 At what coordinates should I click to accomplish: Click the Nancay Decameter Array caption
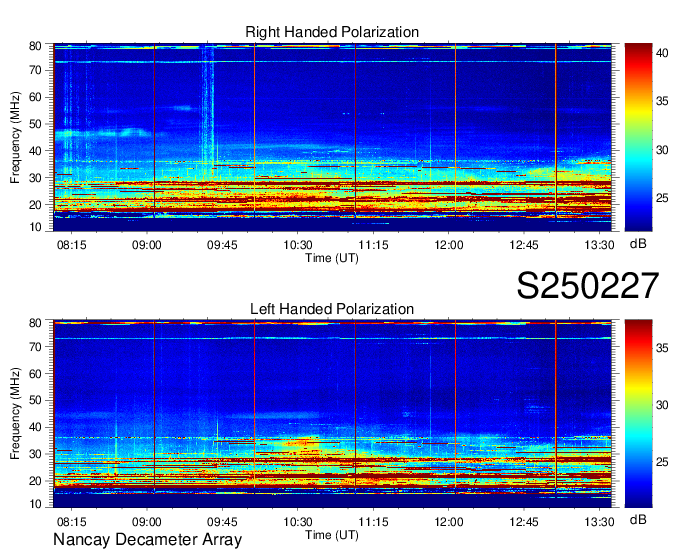[147, 540]
